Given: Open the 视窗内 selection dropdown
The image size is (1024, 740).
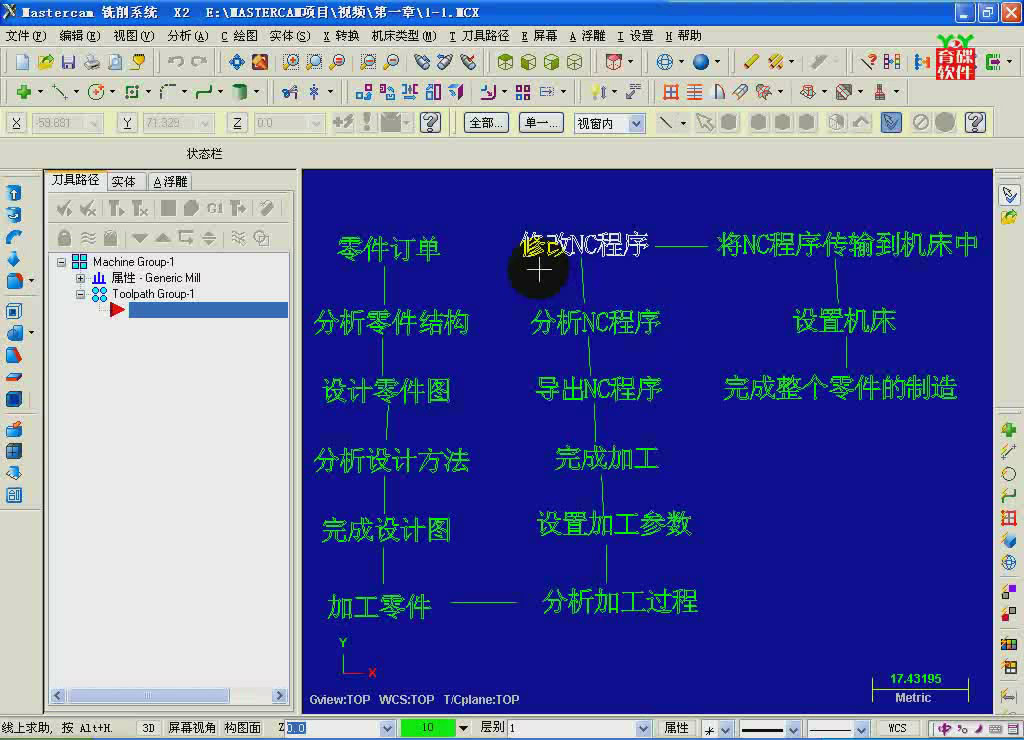Looking at the screenshot, I should pyautogui.click(x=635, y=123).
